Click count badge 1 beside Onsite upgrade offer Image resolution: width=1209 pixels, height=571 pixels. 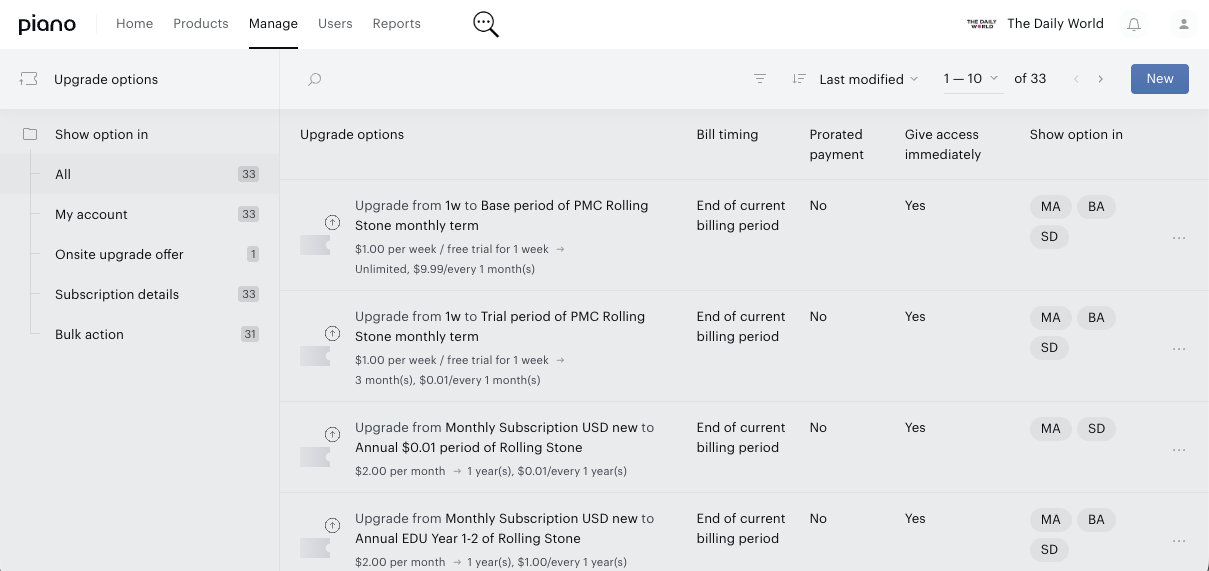(253, 254)
